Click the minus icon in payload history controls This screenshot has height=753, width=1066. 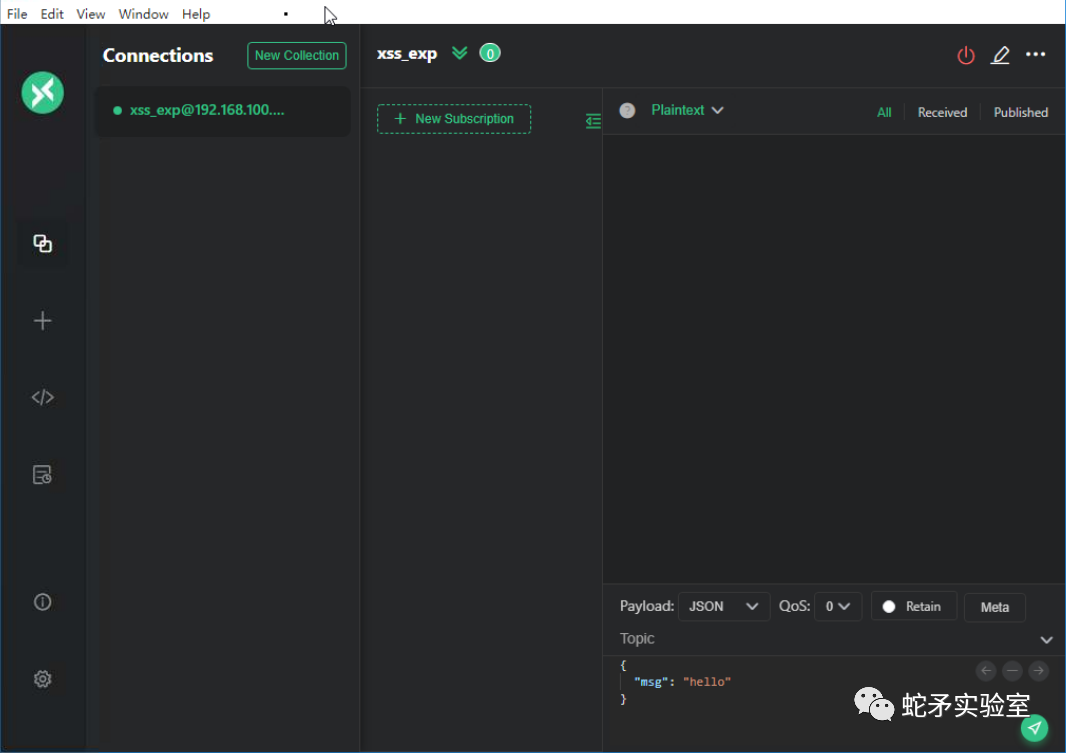1012,671
